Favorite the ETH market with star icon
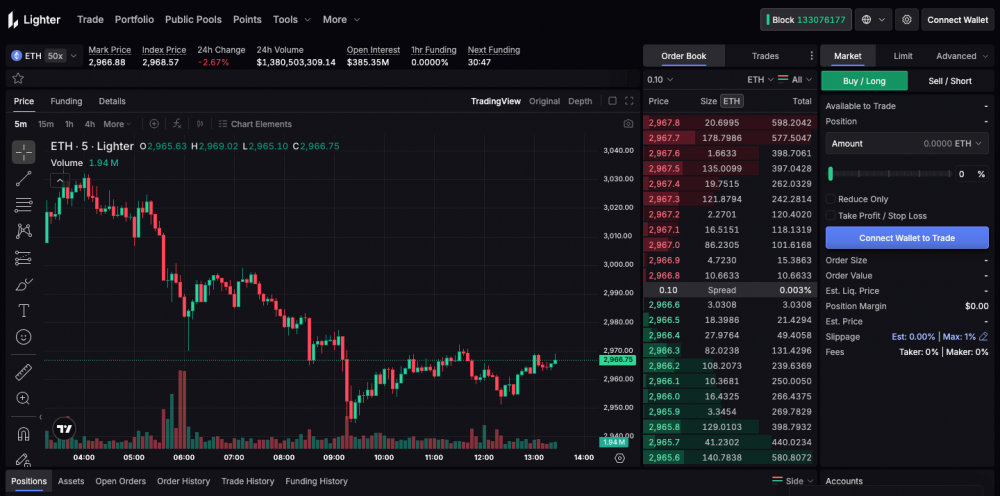The image size is (1000, 496). (x=18, y=78)
